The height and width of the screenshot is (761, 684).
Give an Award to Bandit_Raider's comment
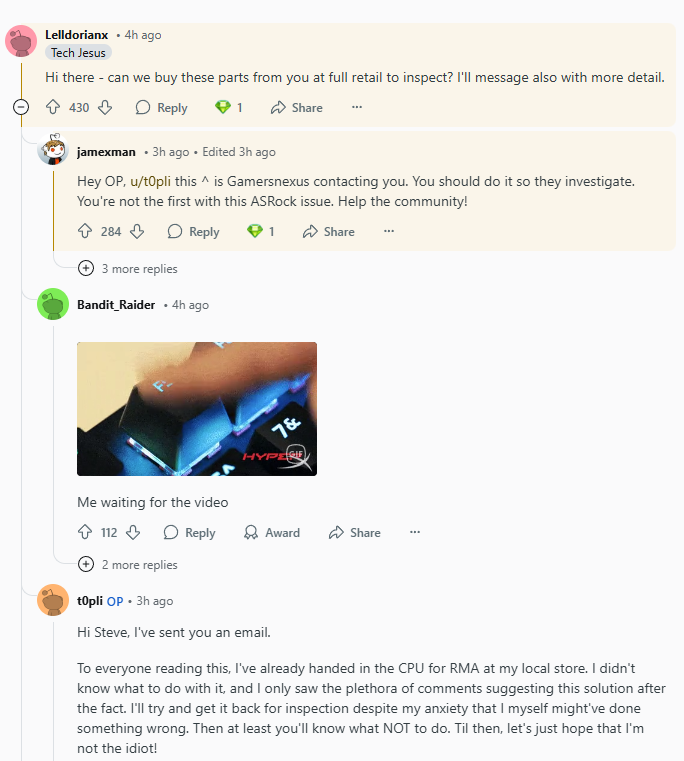tap(272, 532)
